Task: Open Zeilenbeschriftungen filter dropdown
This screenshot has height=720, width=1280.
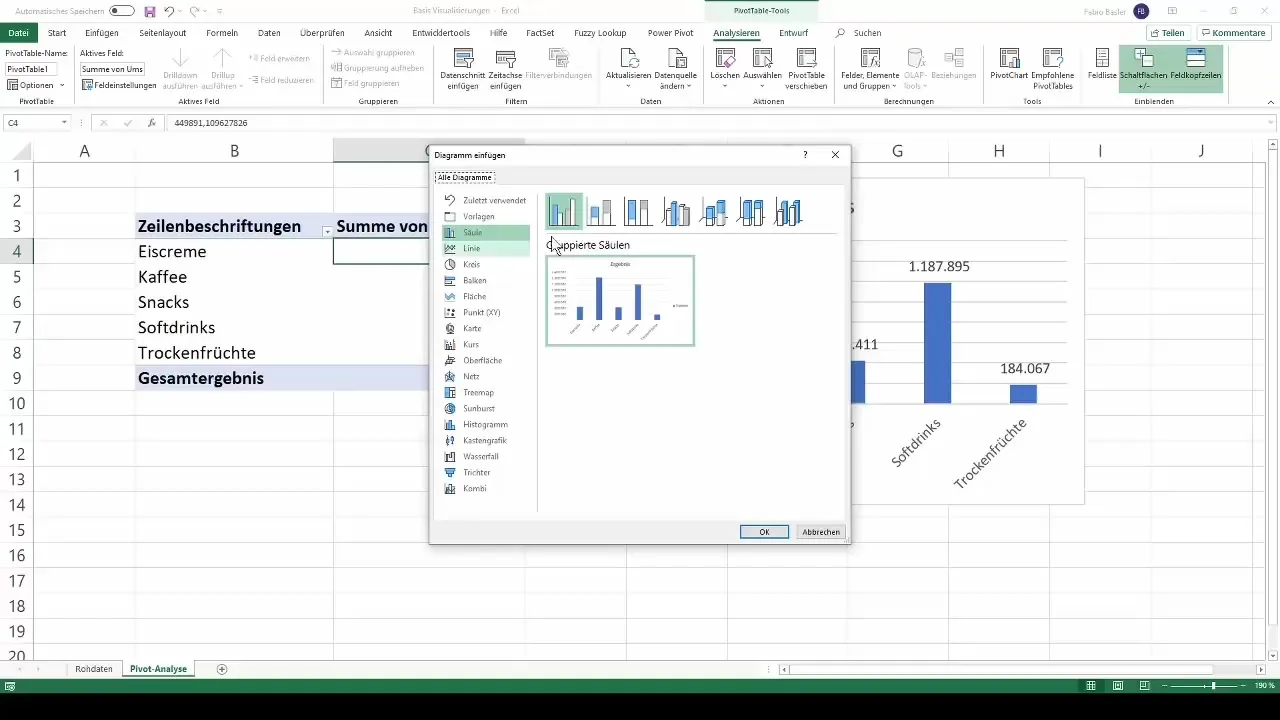Action: point(326,230)
